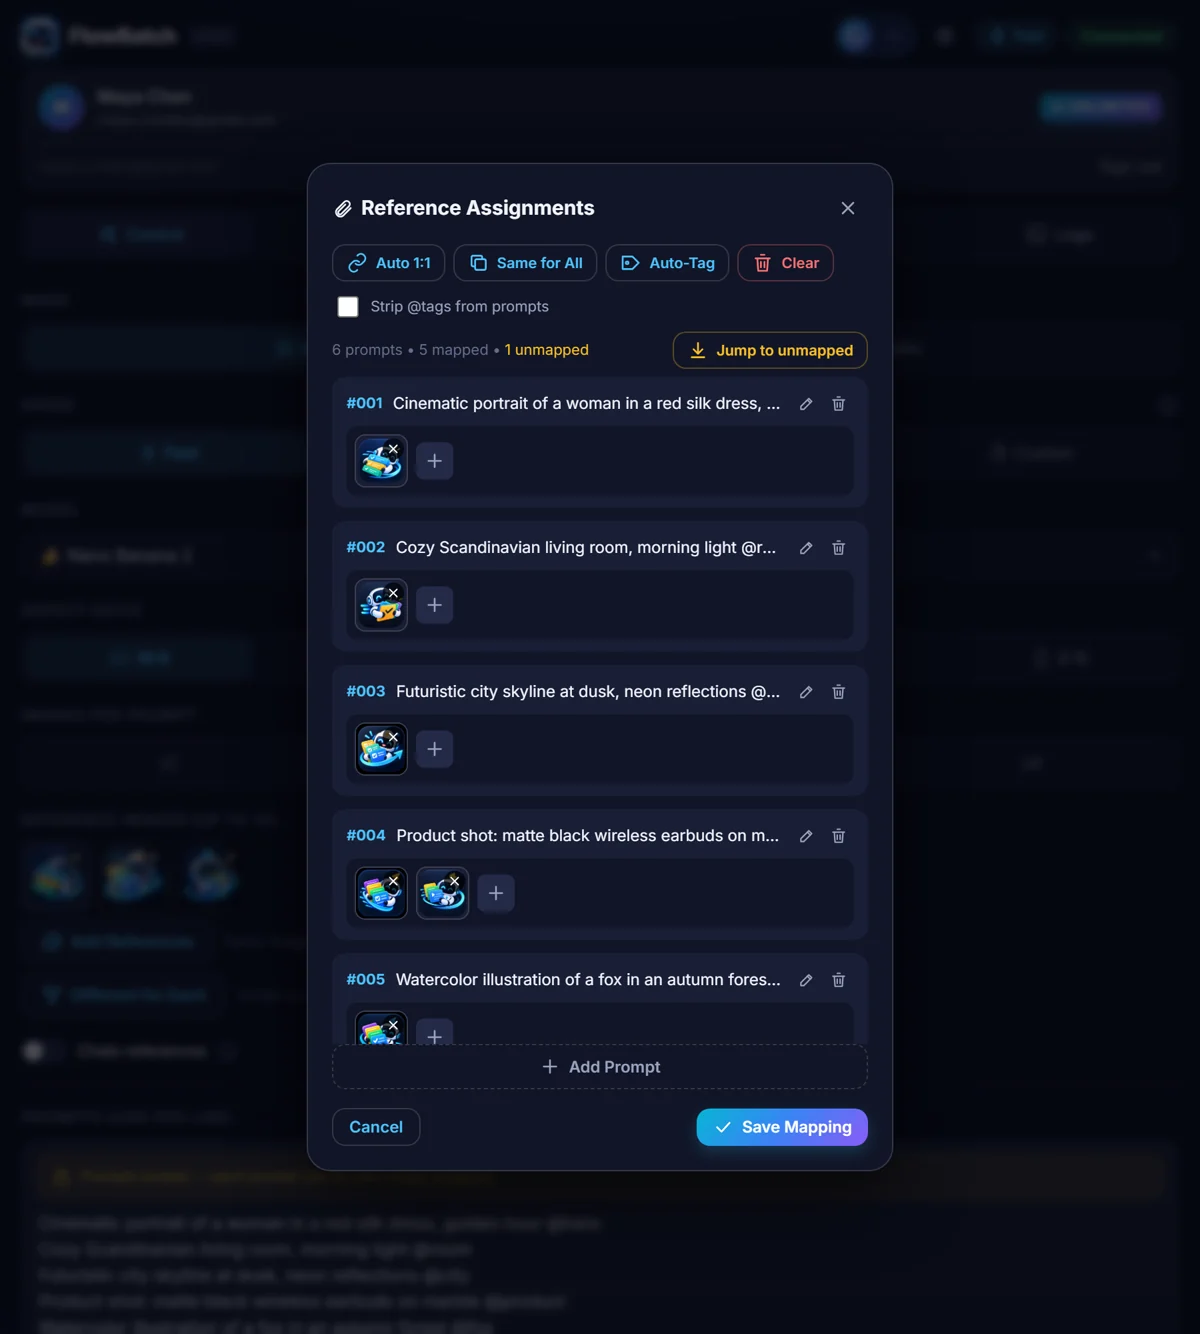Edit prompt #003 with the pencil icon
The height and width of the screenshot is (1334, 1200).
[806, 692]
